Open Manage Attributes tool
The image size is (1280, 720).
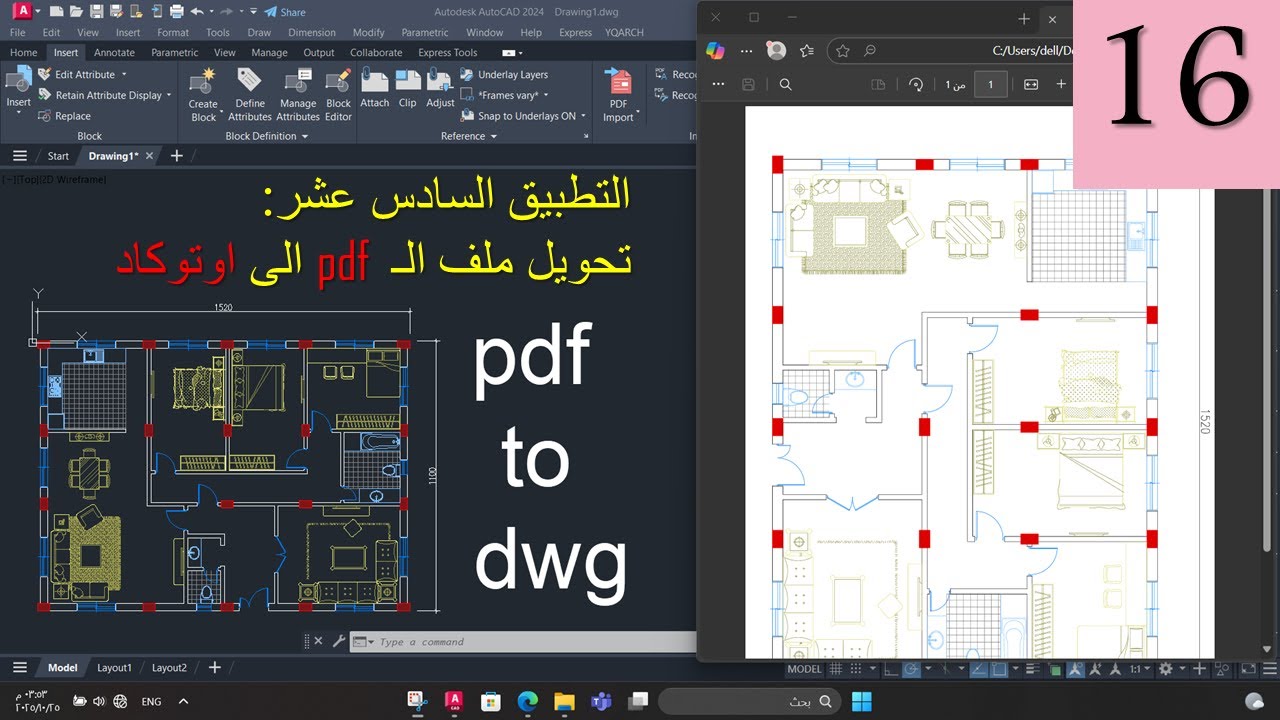(298, 96)
